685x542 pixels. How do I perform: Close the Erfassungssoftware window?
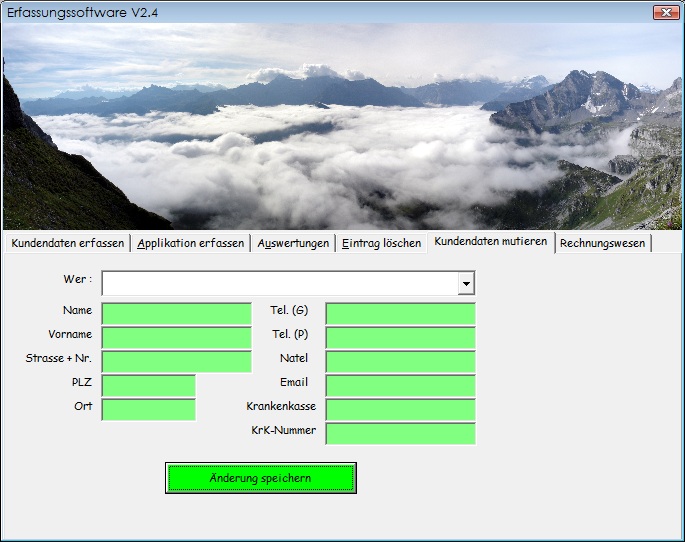[x=666, y=12]
